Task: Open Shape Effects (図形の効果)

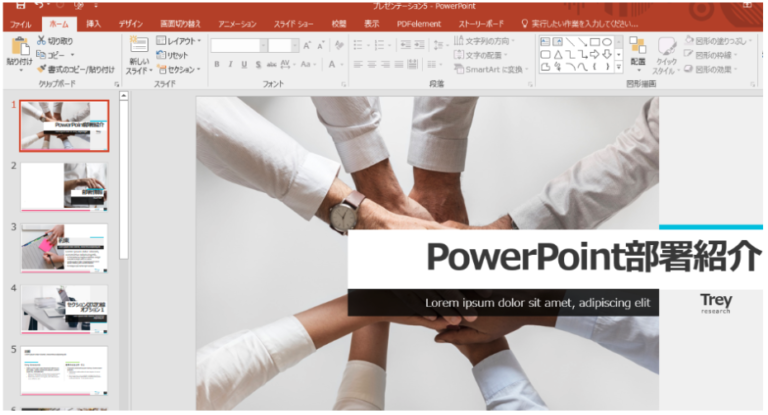Action: [710, 69]
